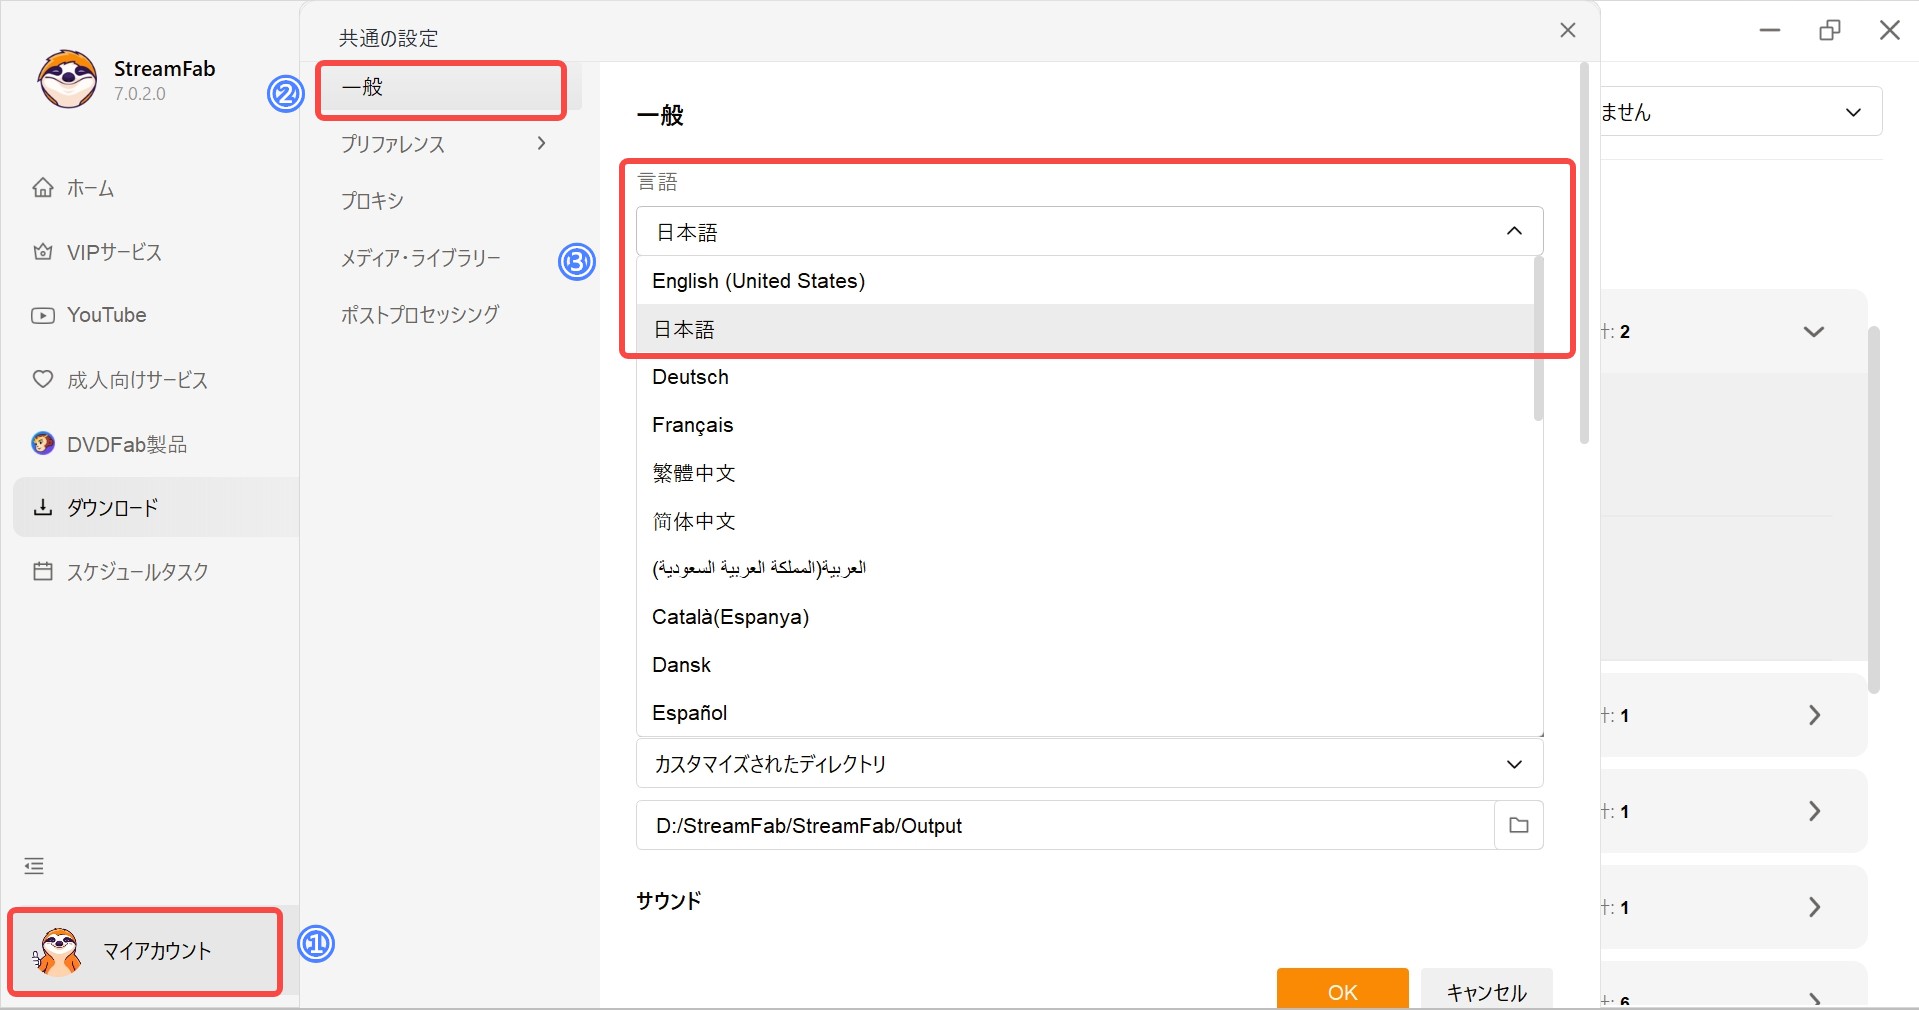
Task: Click the マイアカウント avatar icon
Action: point(57,951)
